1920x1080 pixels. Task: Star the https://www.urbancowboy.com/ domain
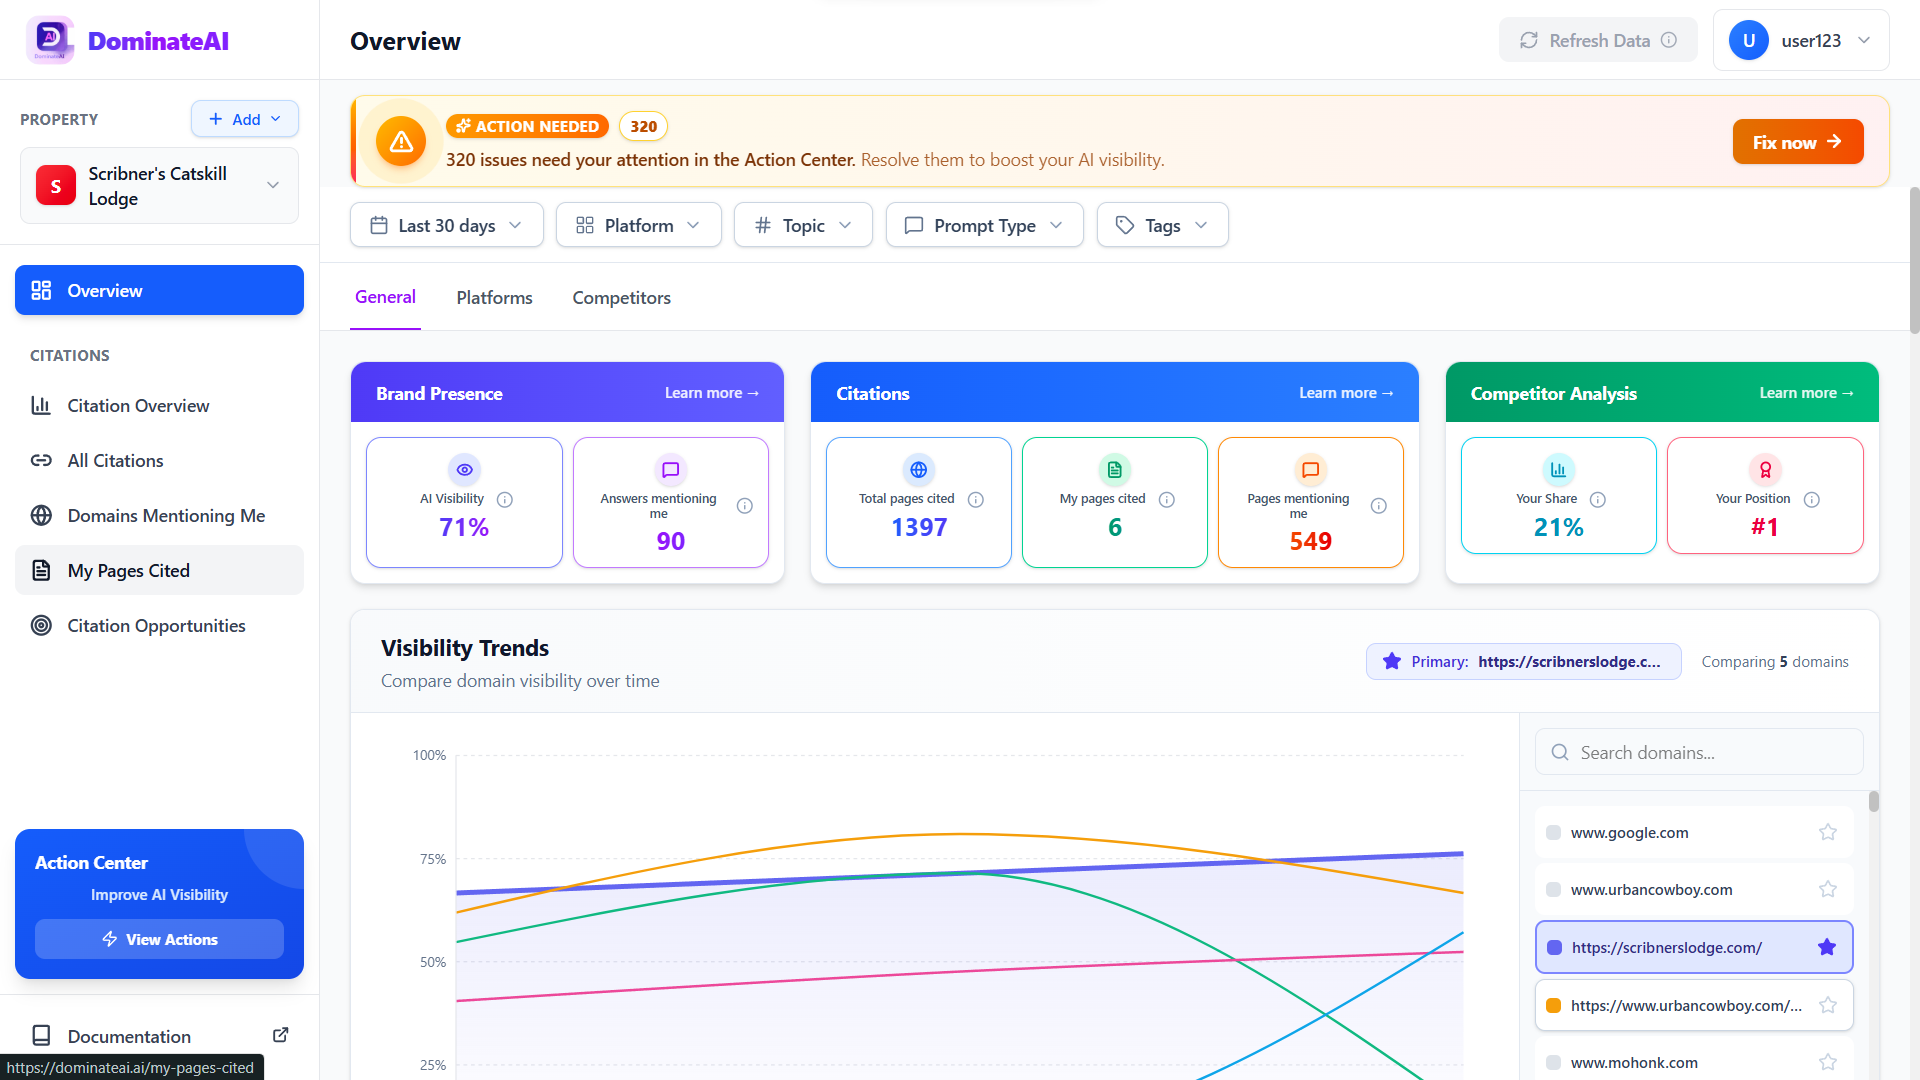tap(1828, 1005)
